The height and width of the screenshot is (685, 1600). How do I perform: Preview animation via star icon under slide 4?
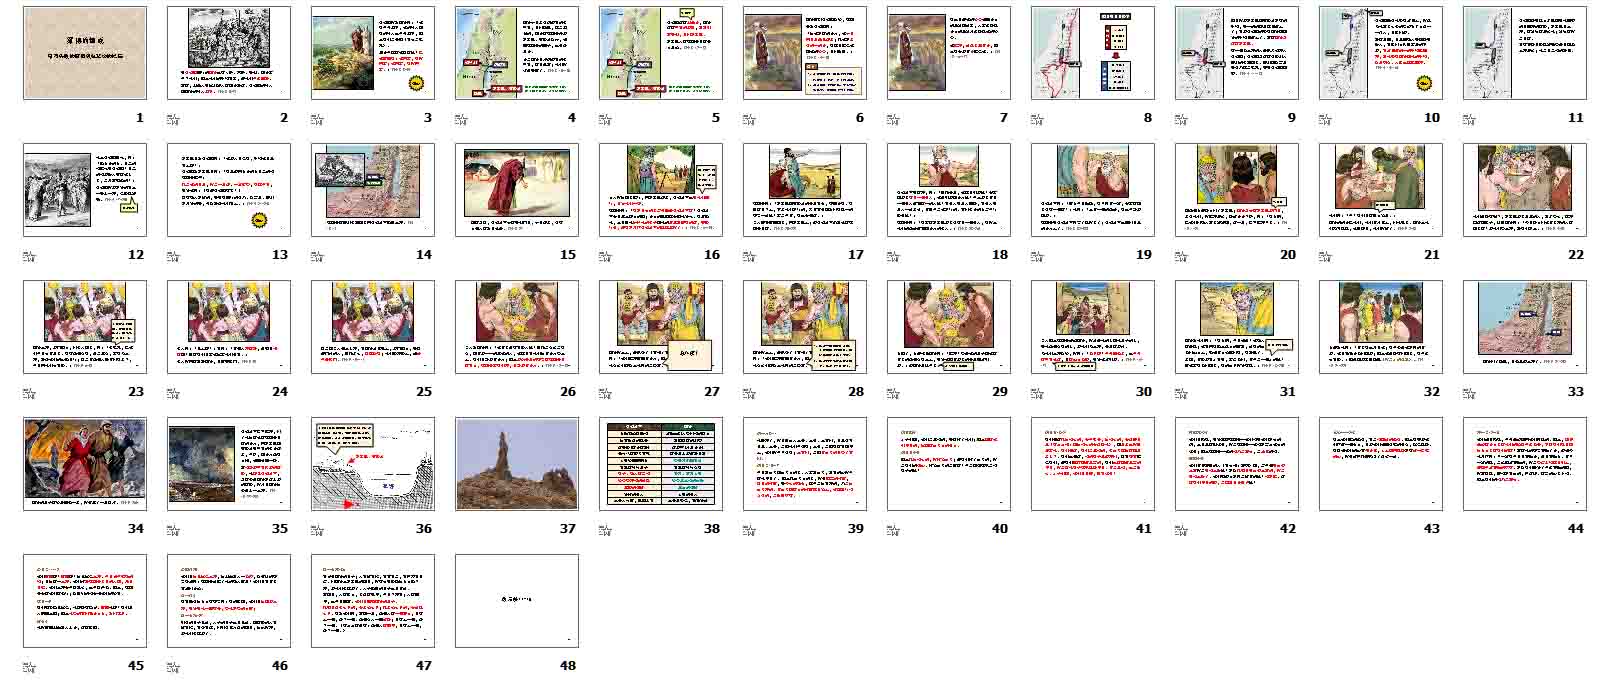click(x=462, y=118)
